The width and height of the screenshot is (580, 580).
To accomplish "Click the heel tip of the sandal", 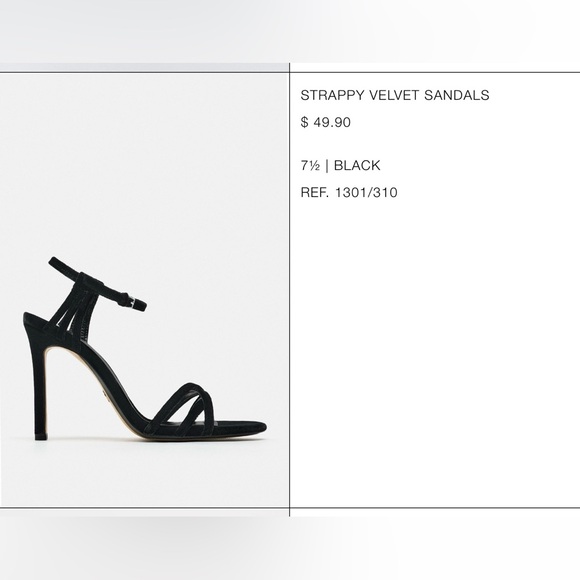I will [x=41, y=436].
